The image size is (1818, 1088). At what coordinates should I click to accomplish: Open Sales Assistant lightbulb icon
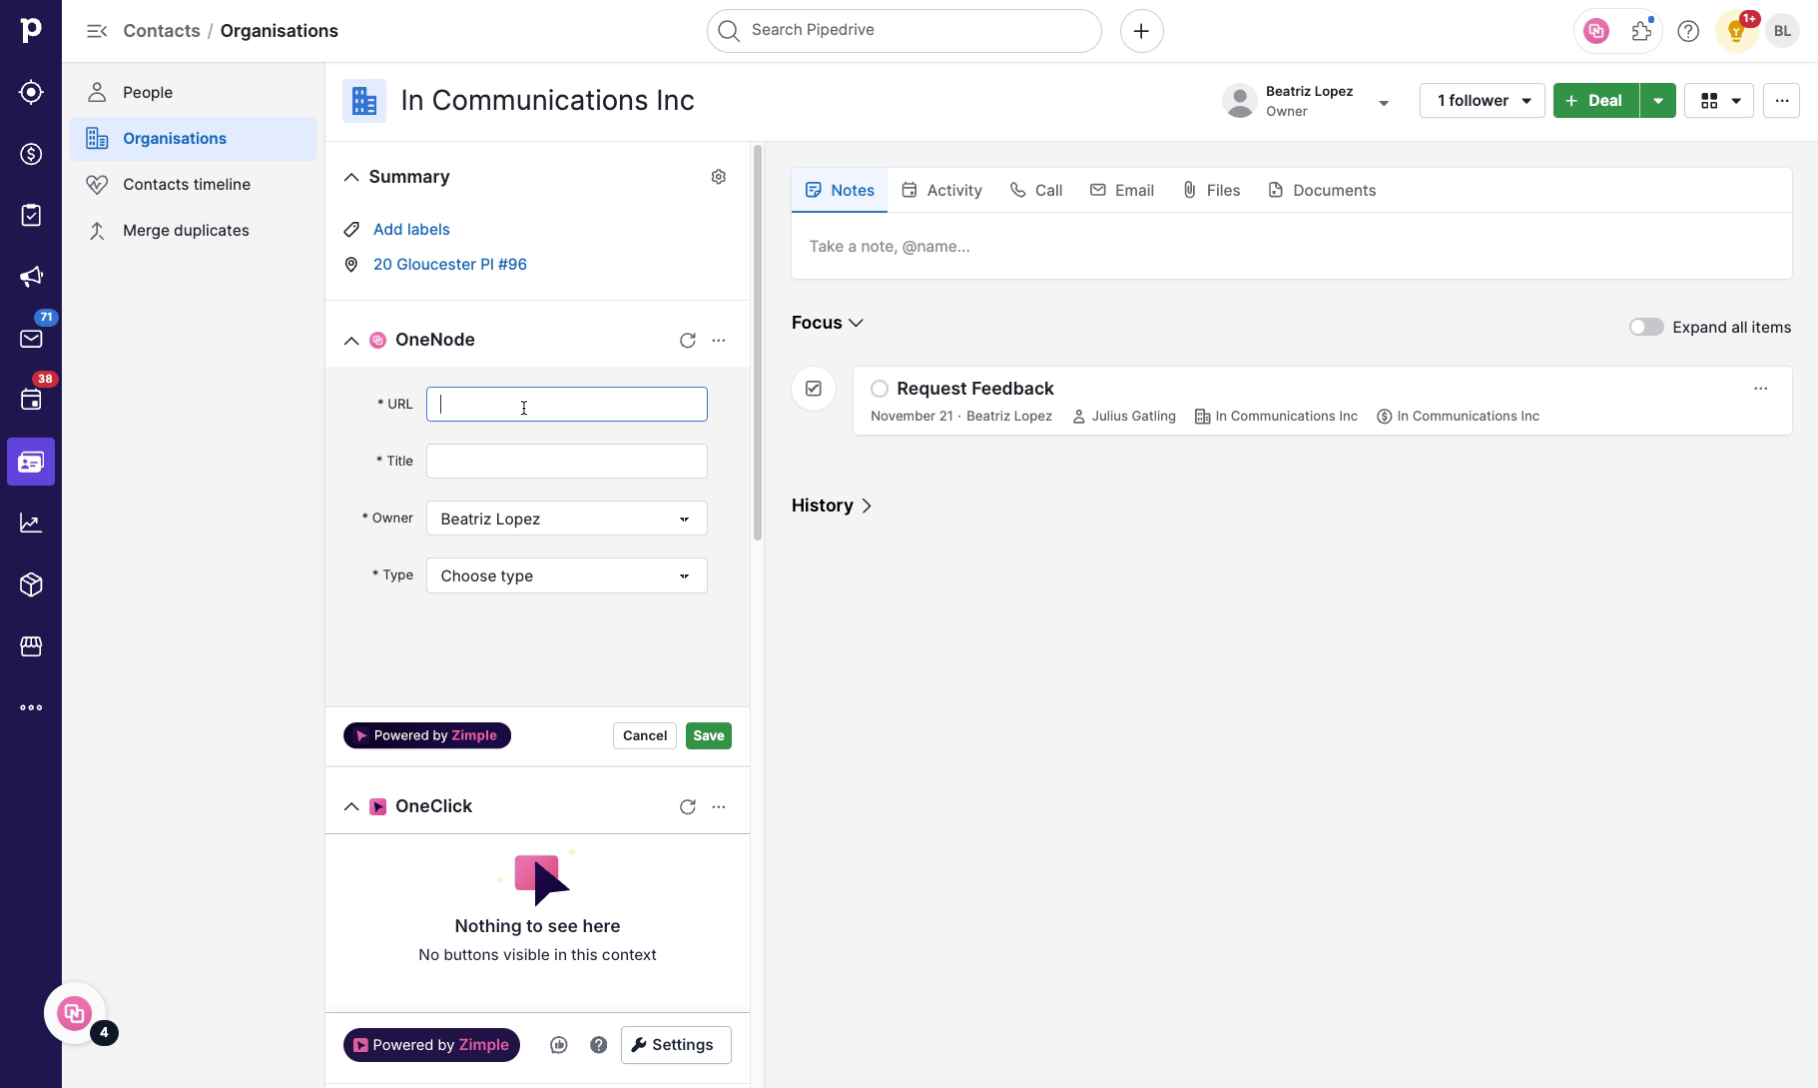pyautogui.click(x=1736, y=31)
